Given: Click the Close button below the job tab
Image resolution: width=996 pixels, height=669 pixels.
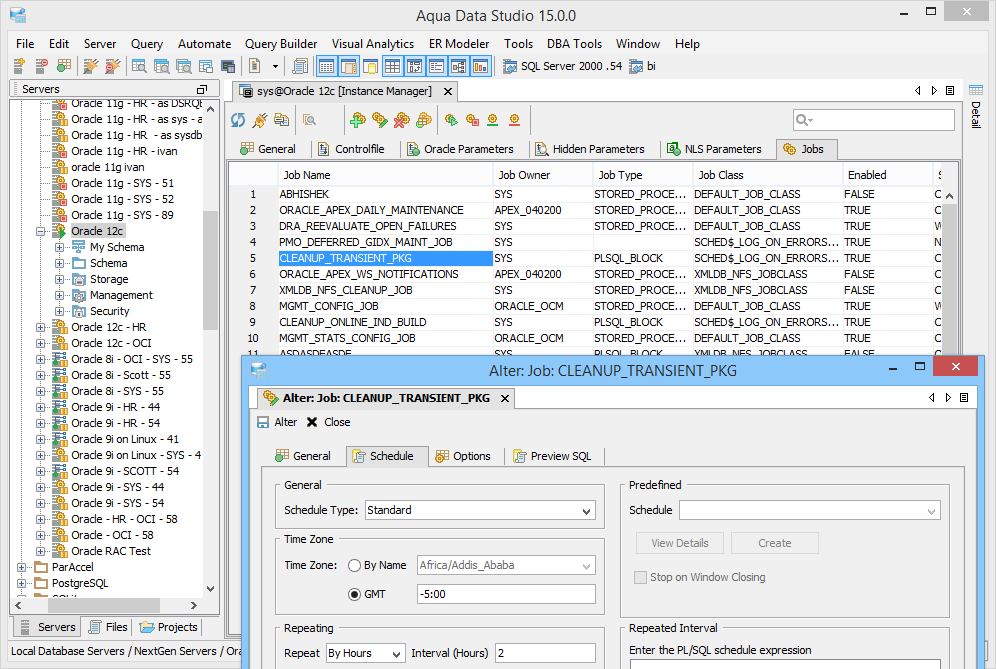Looking at the screenshot, I should (x=328, y=422).
